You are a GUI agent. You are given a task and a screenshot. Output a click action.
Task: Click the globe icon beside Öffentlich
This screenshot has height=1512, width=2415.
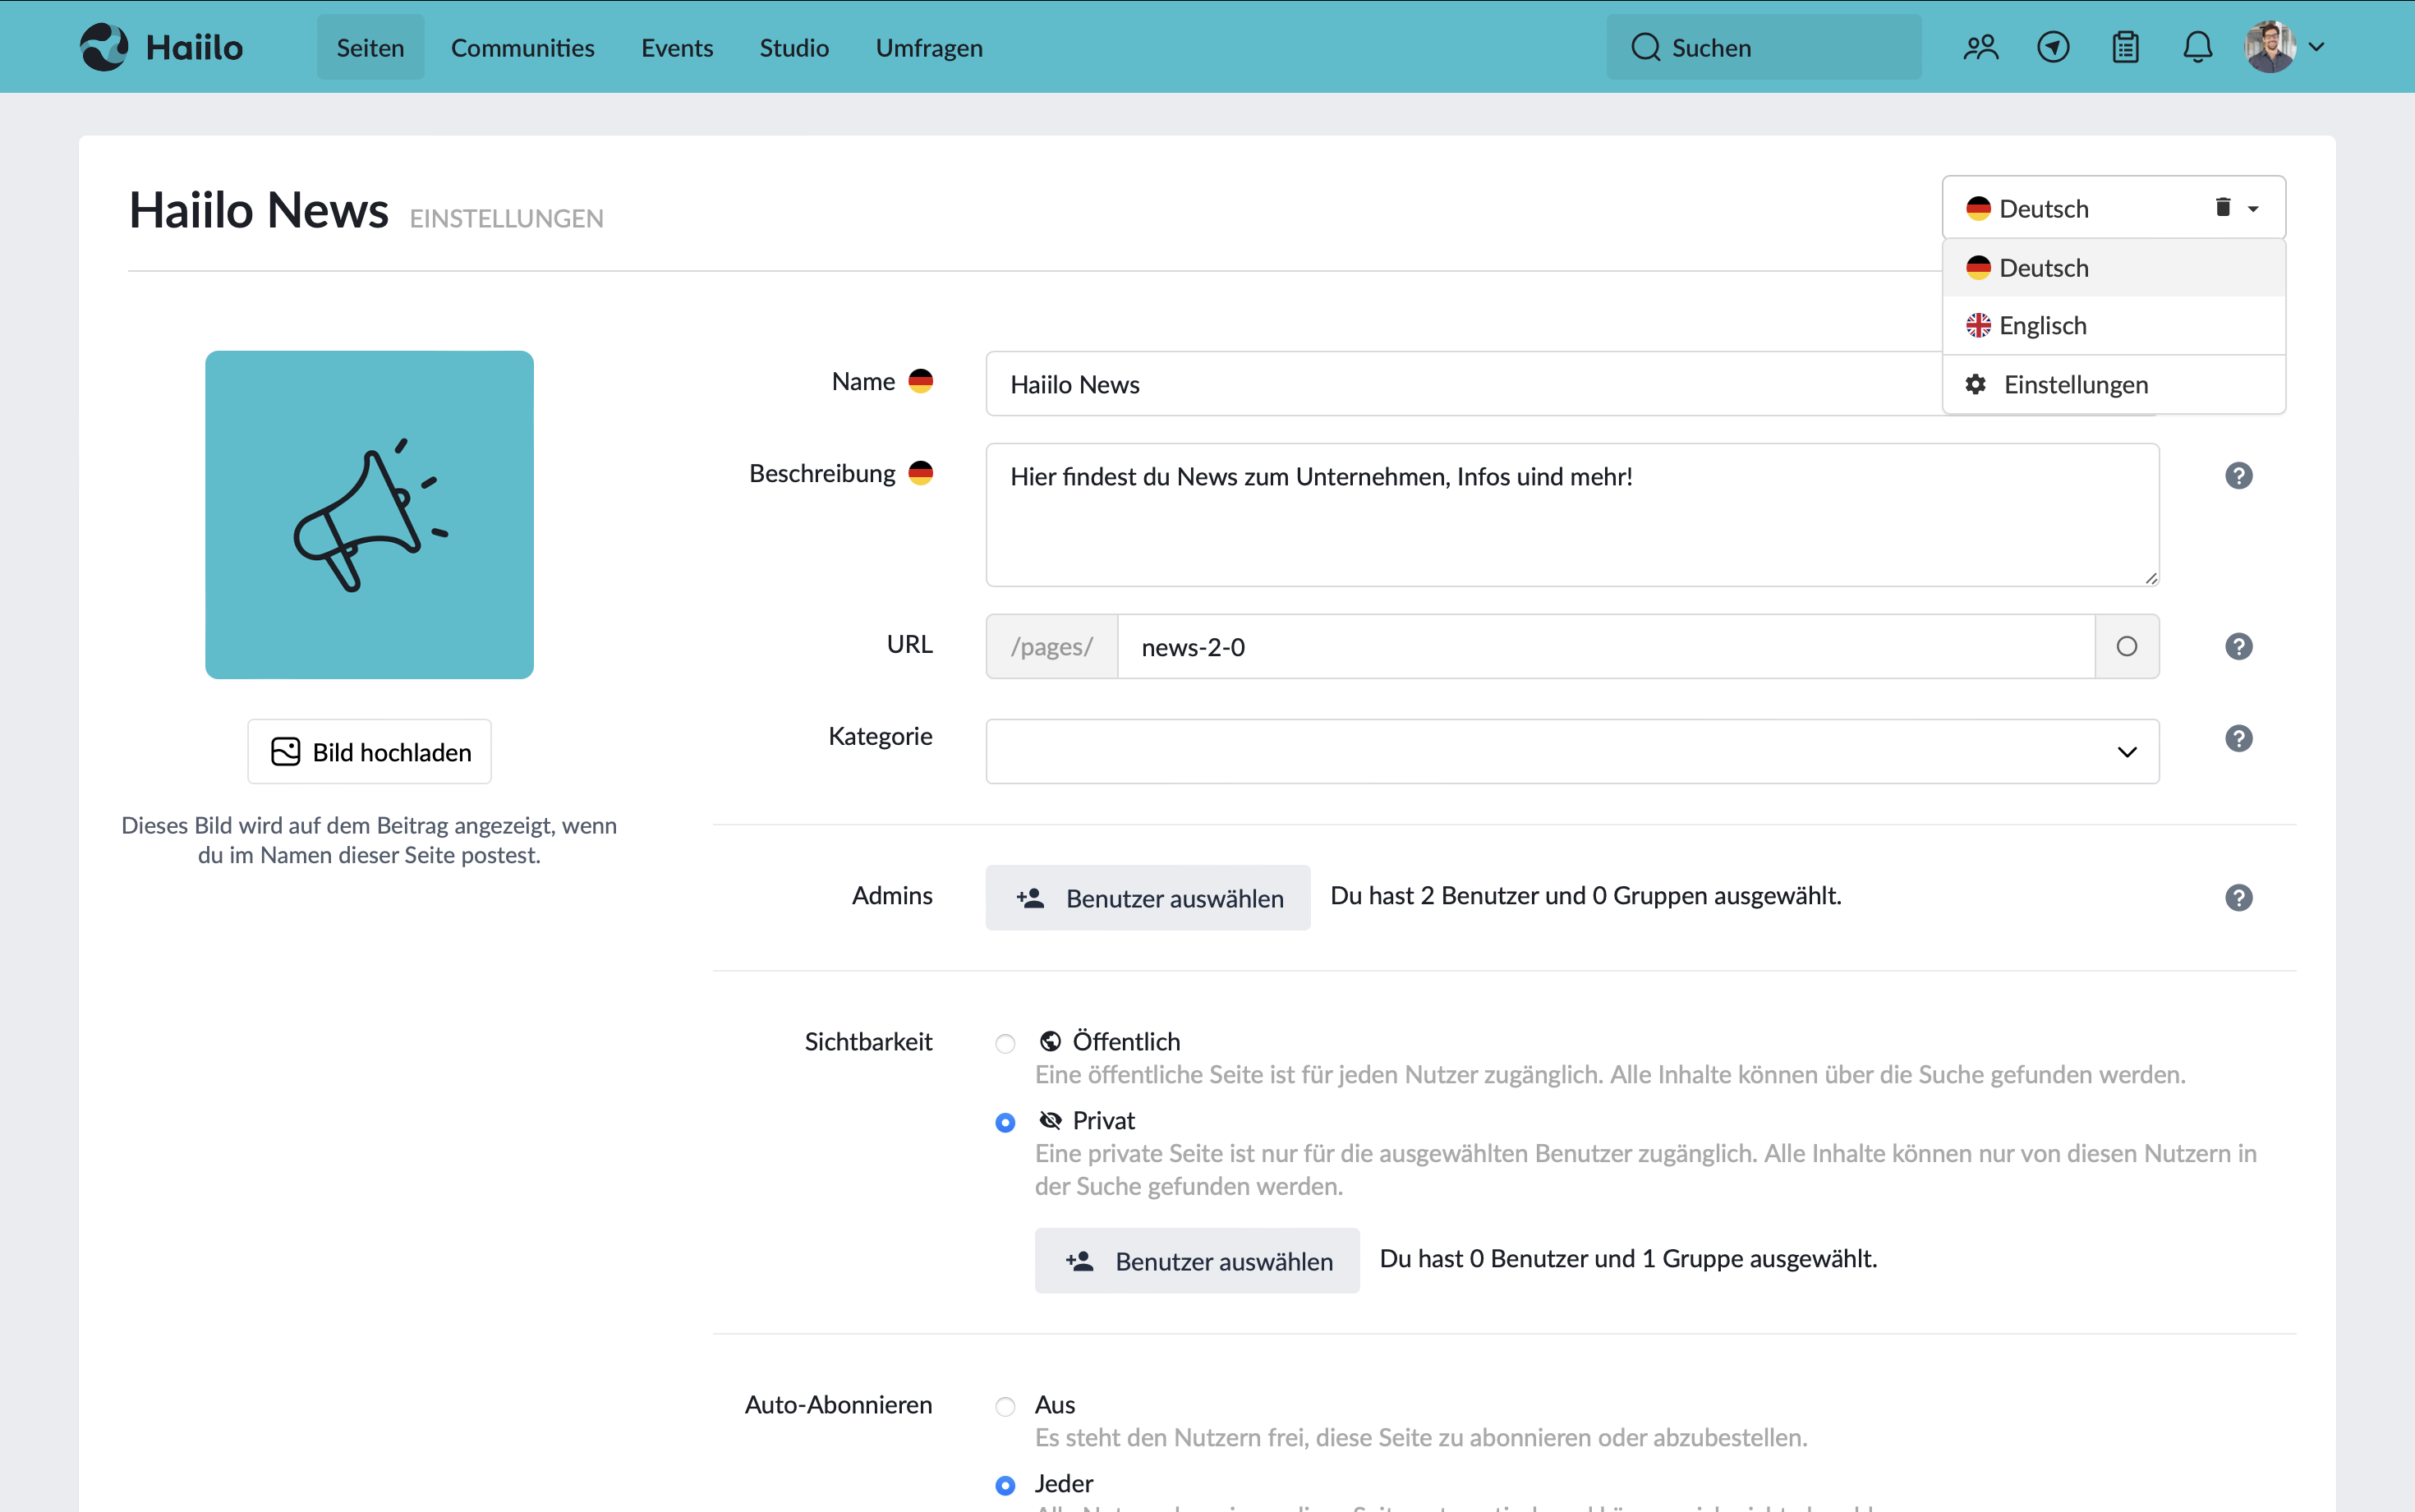click(x=1050, y=1041)
